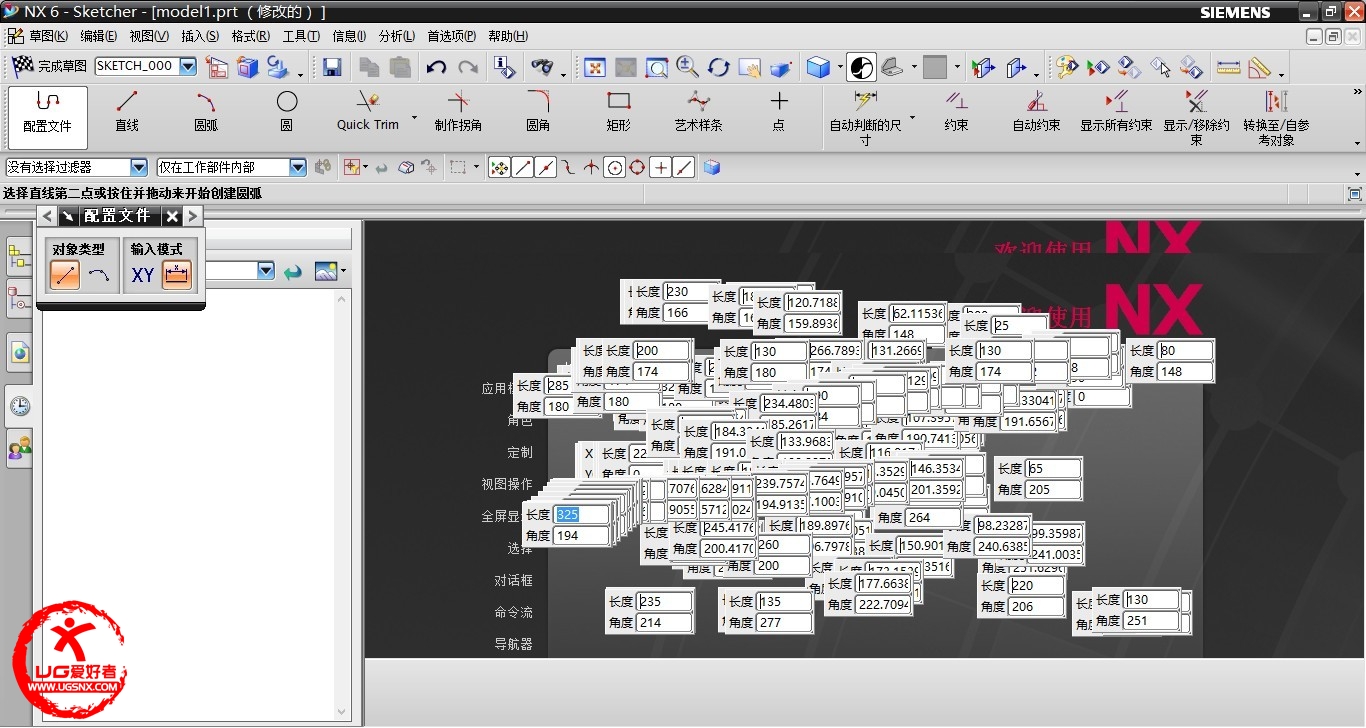Click the zoom magnifier with plus-minus
Image resolution: width=1366 pixels, height=728 pixels.
[x=687, y=67]
